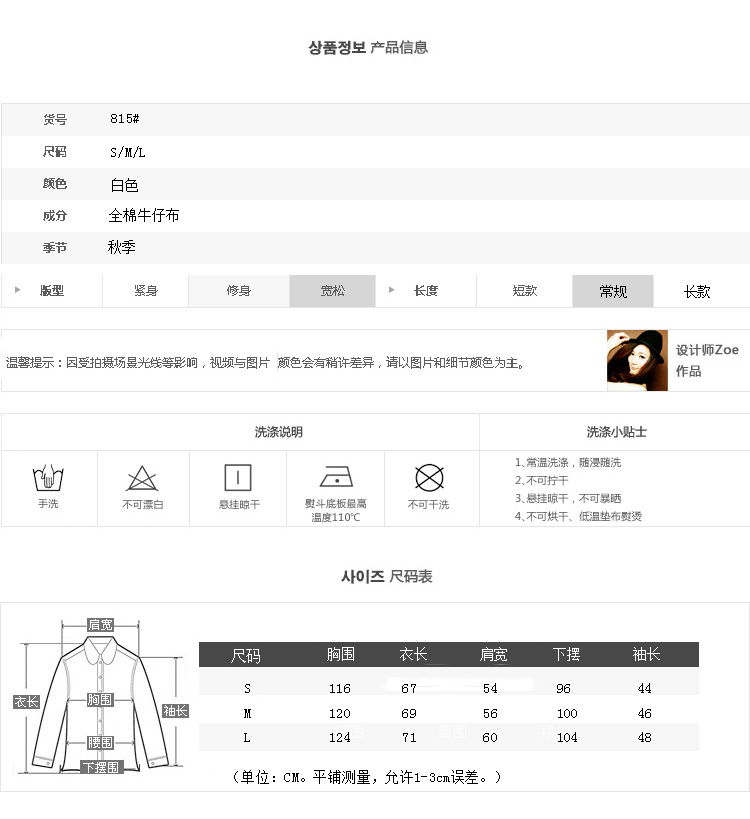Click the 胸围 label on shirt diagram
The height and width of the screenshot is (819, 750).
tap(100, 699)
